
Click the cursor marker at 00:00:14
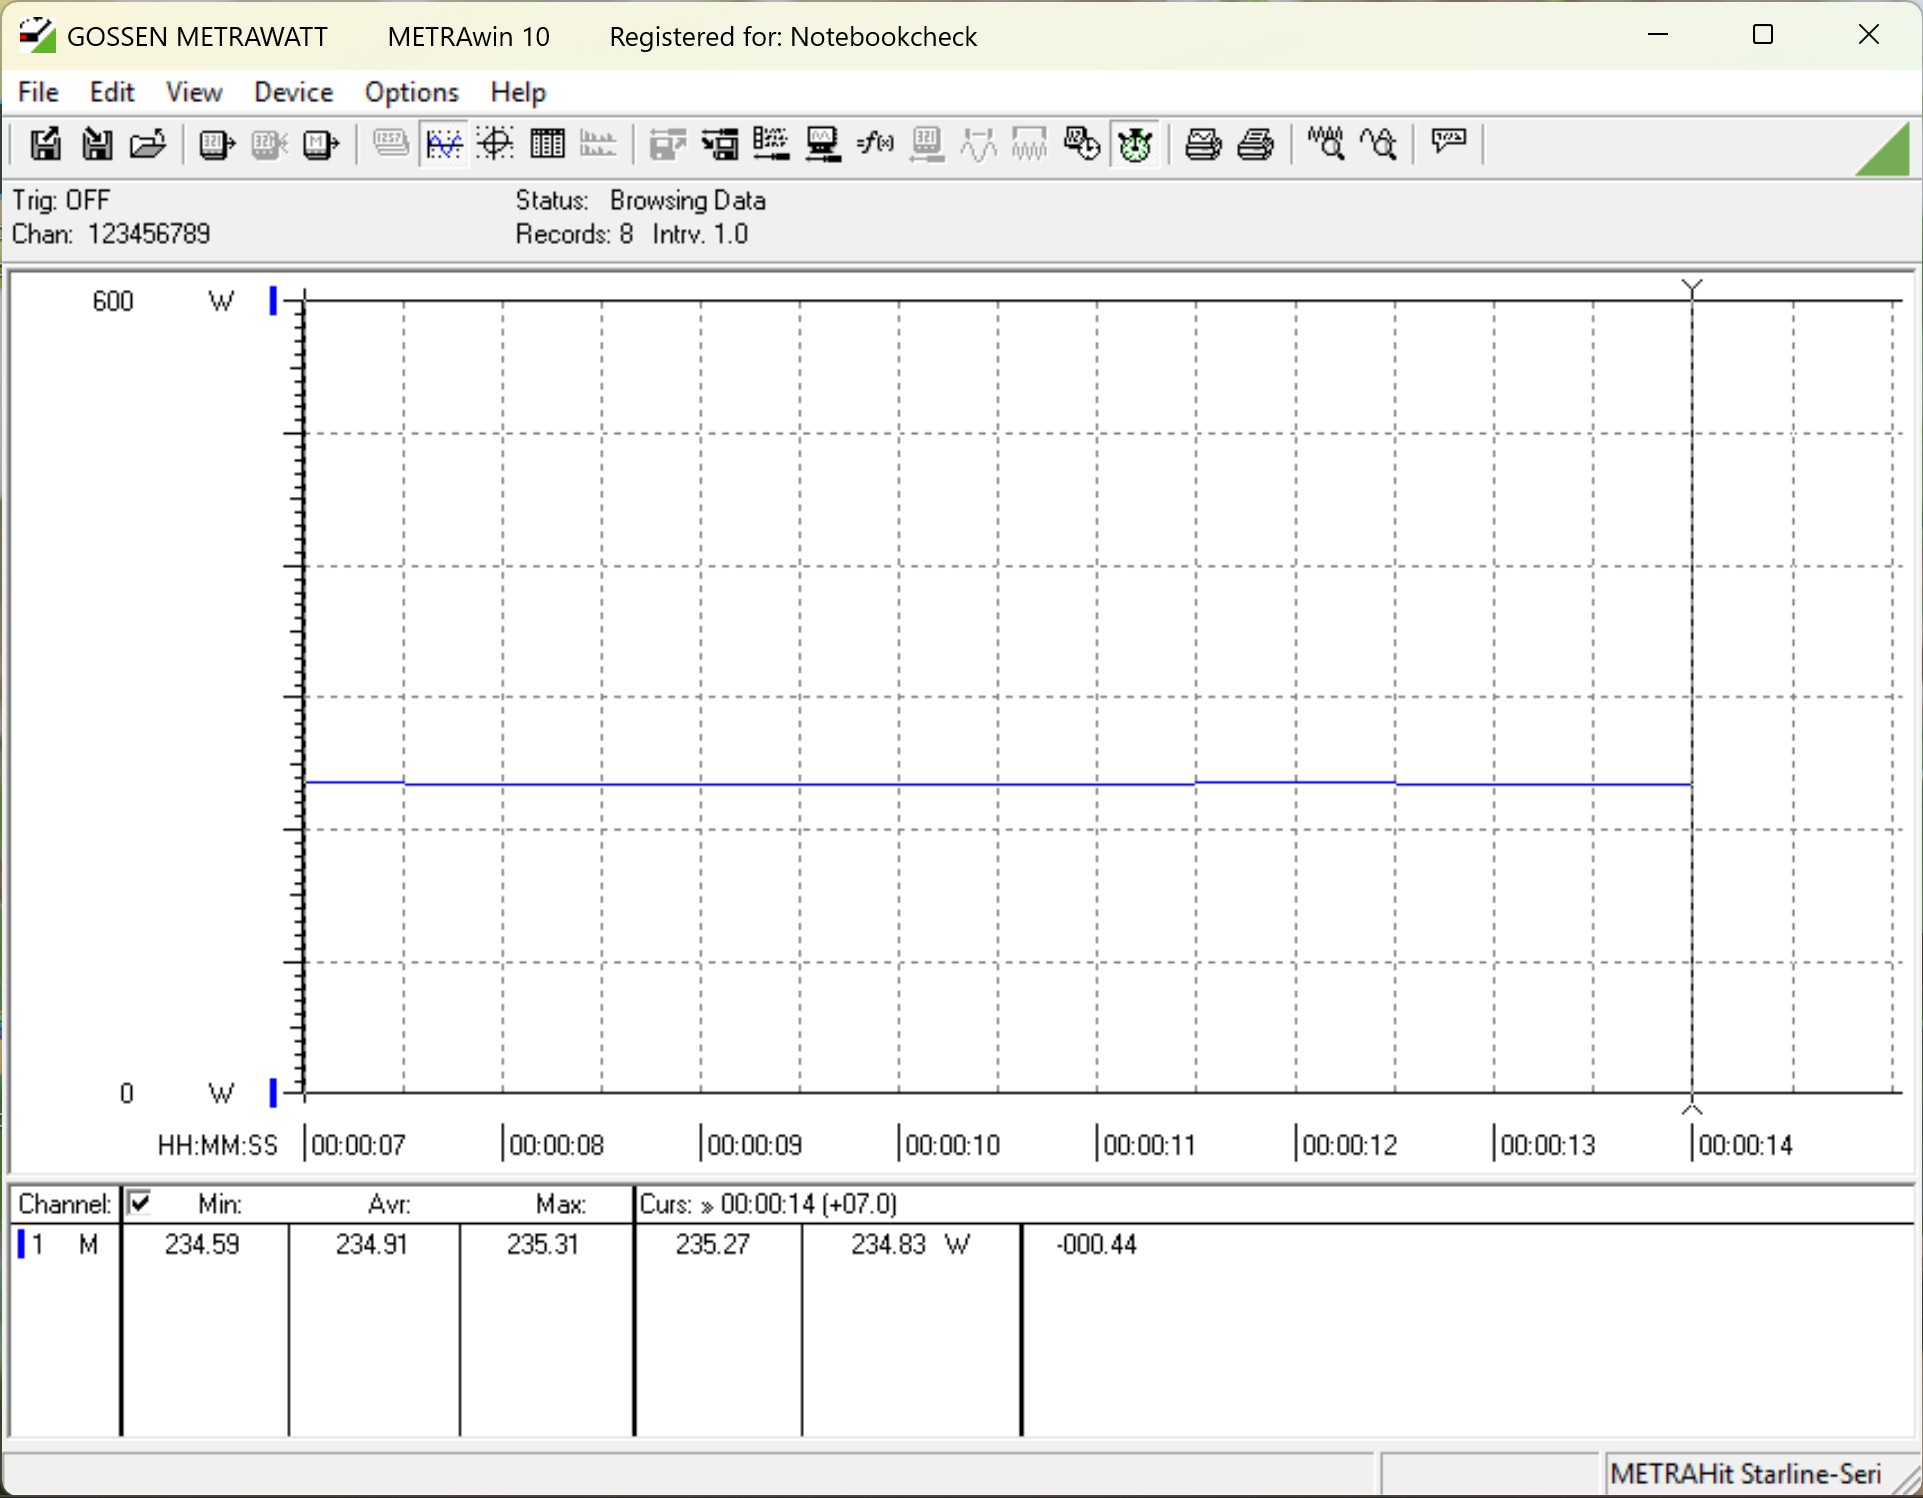click(1692, 289)
